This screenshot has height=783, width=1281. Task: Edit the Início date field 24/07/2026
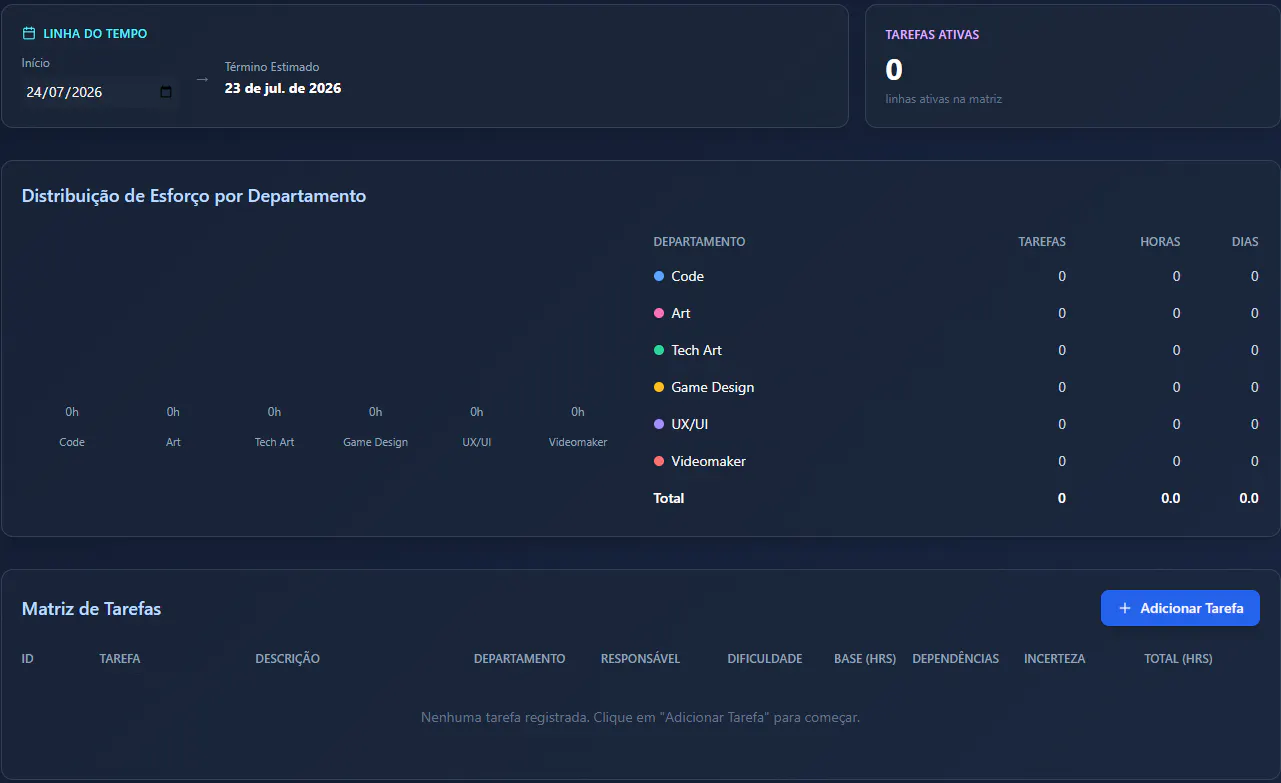point(99,92)
